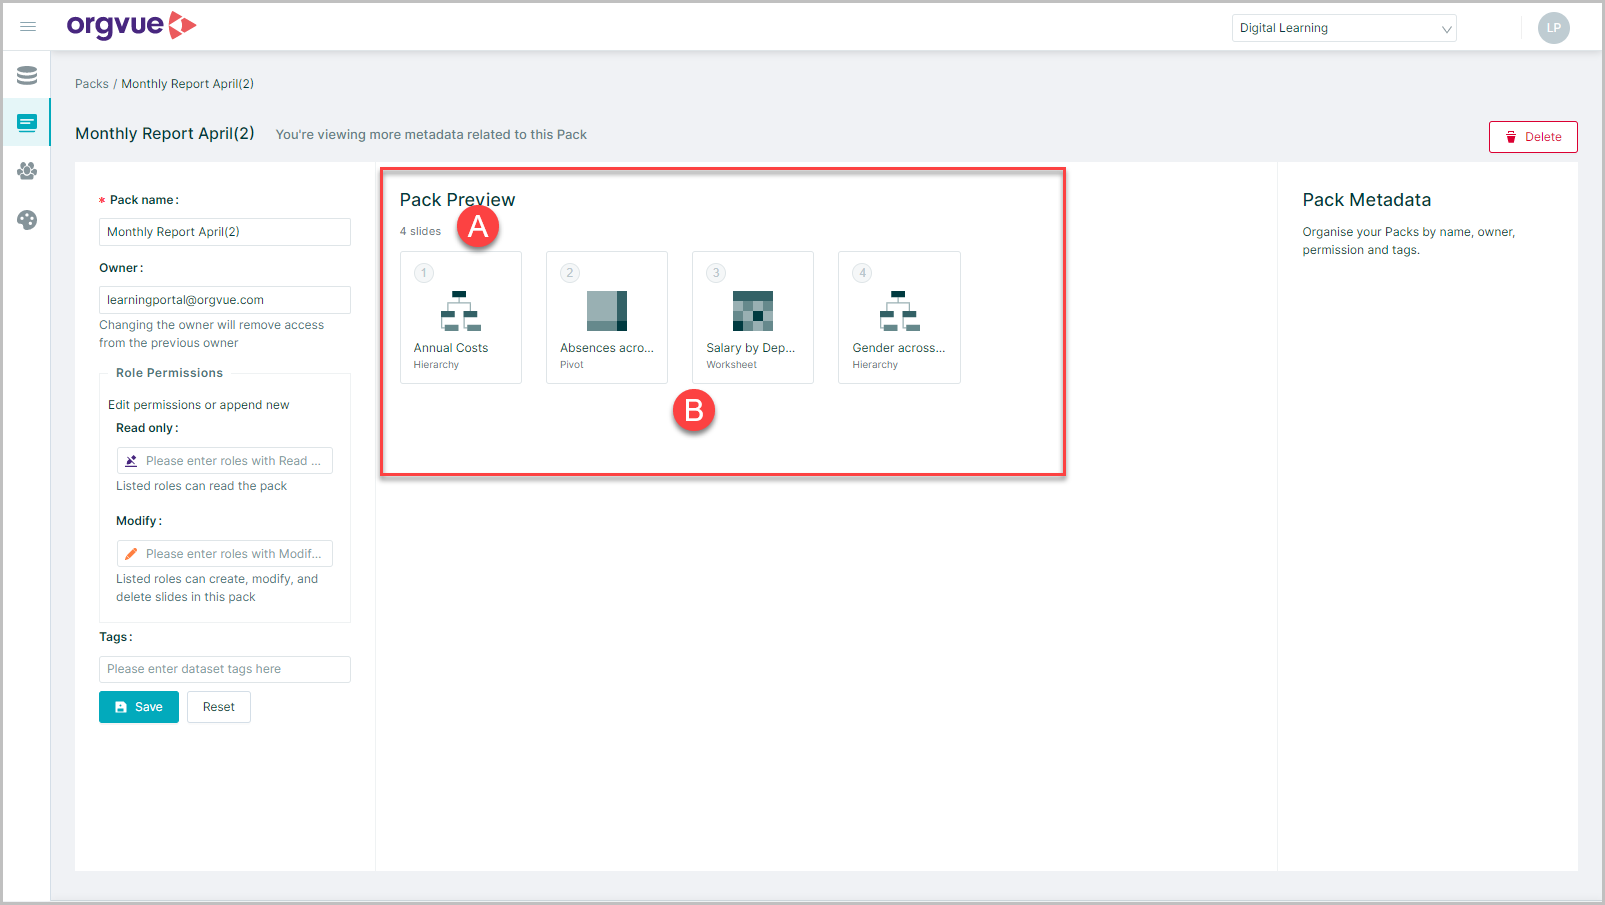This screenshot has height=905, width=1605.
Task: Click the LP user avatar
Action: point(1553,28)
